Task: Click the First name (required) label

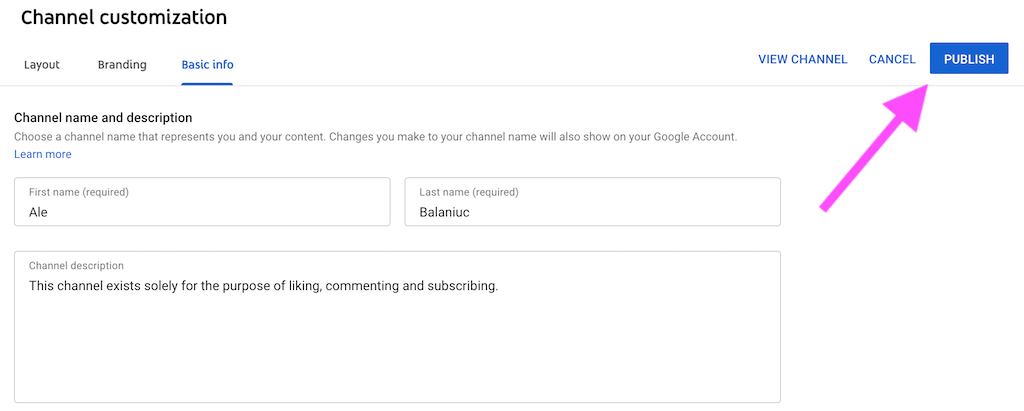Action: 79,192
